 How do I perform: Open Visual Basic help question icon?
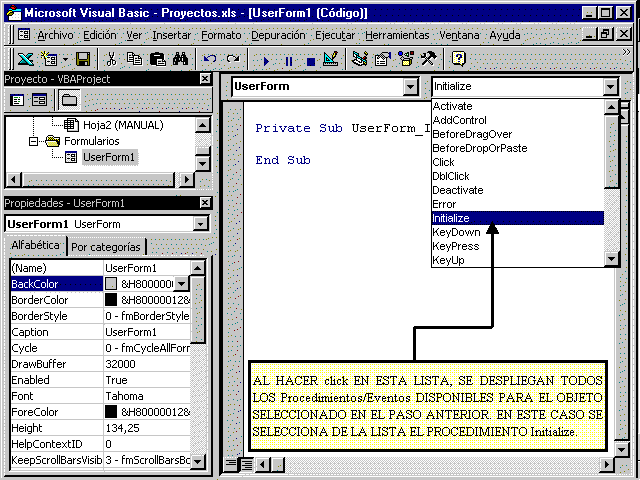458,59
